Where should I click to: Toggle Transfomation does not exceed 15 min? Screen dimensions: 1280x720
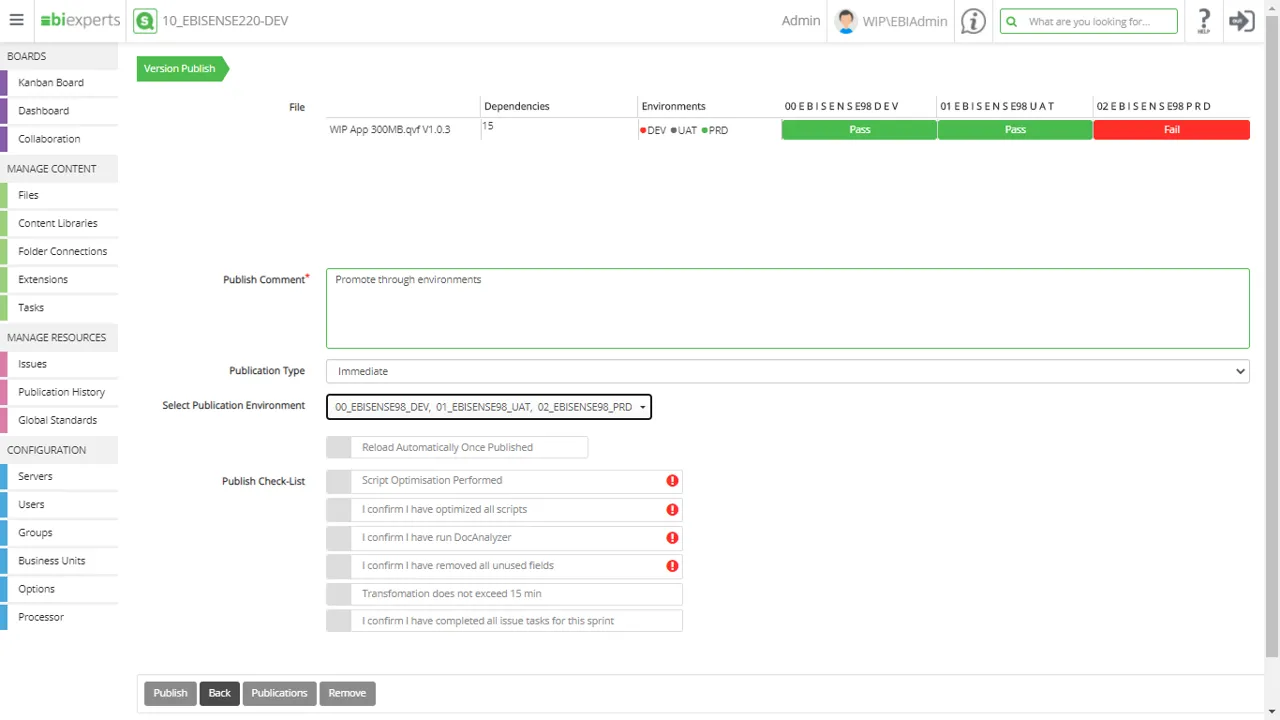point(339,594)
